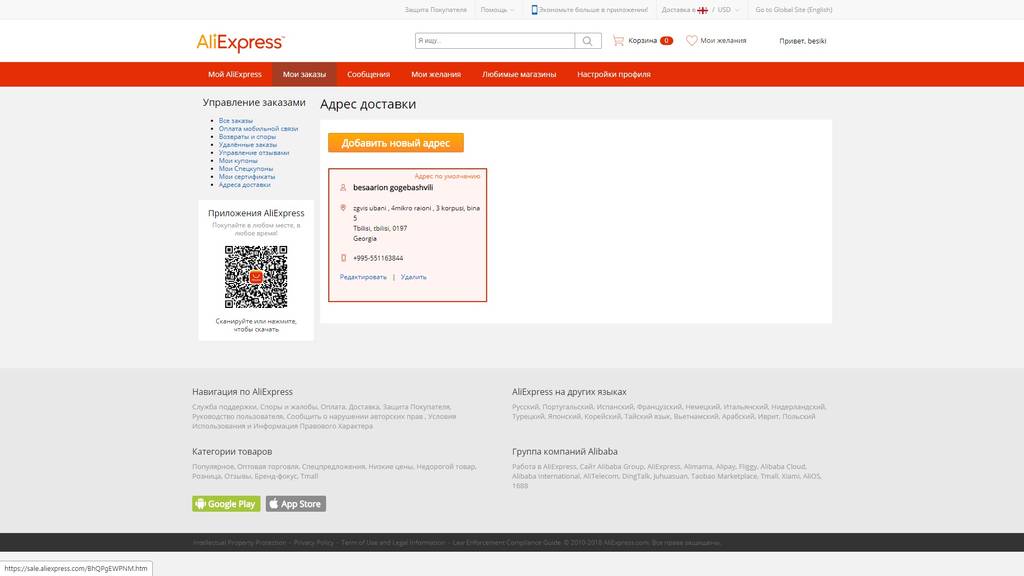Viewport: 1024px width, 576px height.
Task: Click the AliExpress logo
Action: point(240,43)
